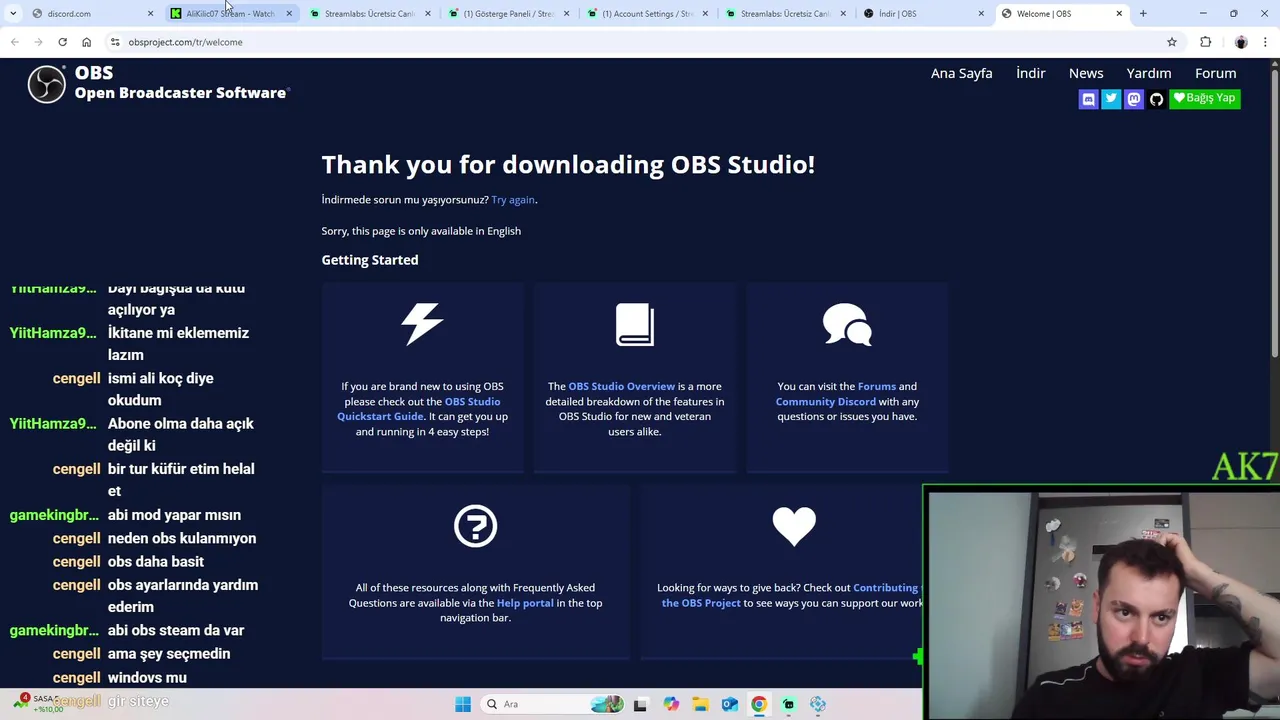The width and height of the screenshot is (1280, 720).
Task: Open Forum menu item
Action: (x=1216, y=73)
